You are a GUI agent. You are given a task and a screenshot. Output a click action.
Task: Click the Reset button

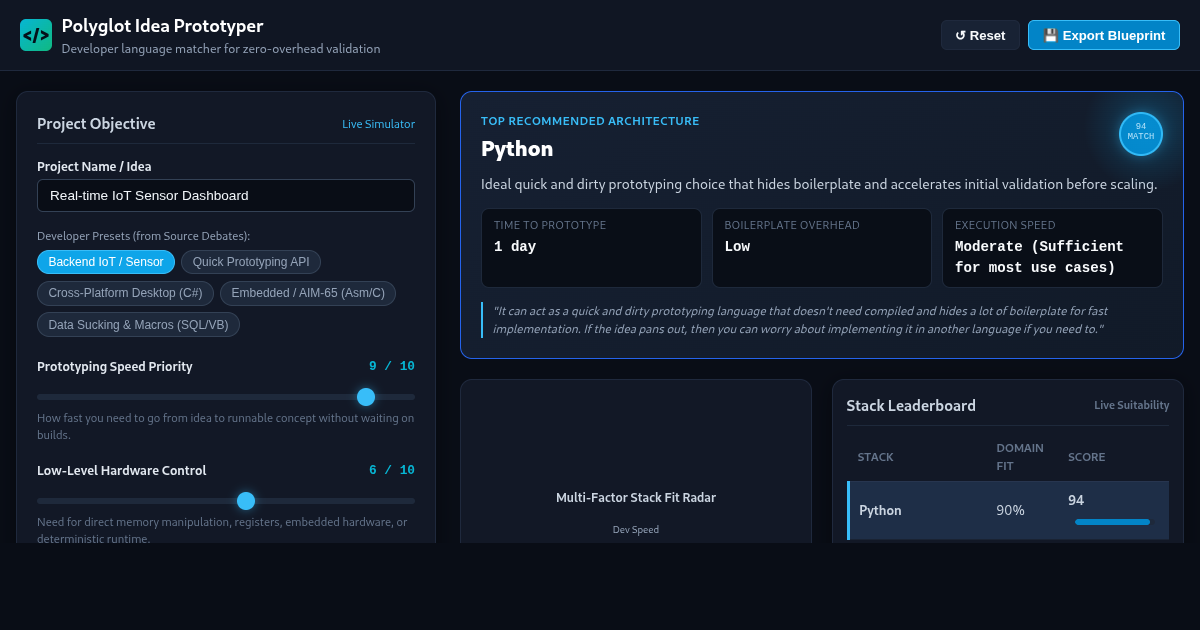pos(980,35)
